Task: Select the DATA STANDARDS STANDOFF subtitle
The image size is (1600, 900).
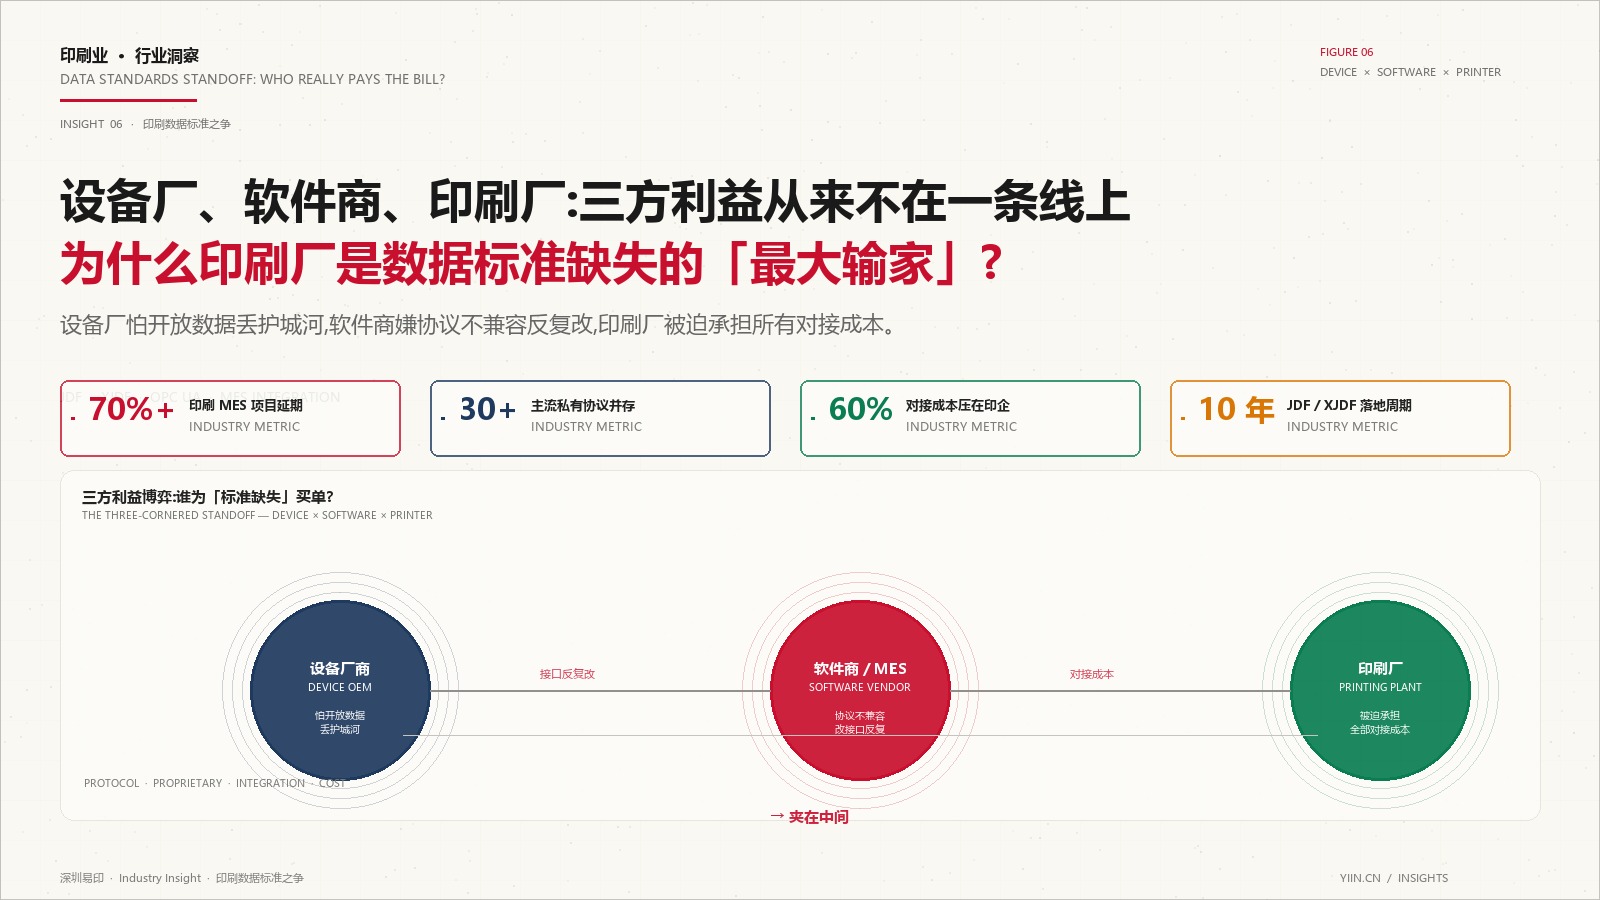Action: 252,79
